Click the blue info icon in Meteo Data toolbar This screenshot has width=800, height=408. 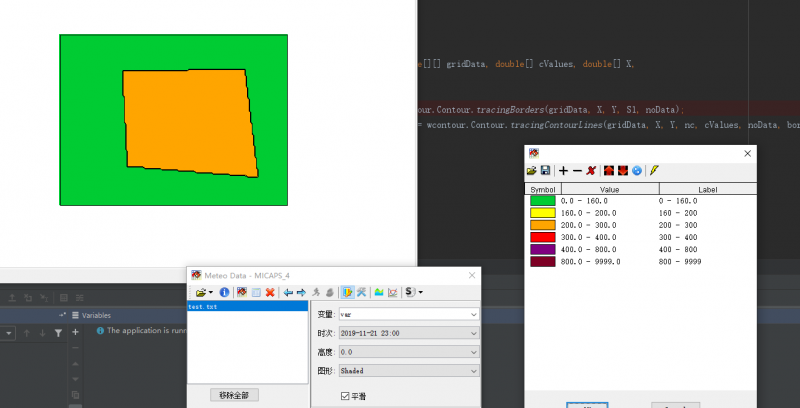225,292
